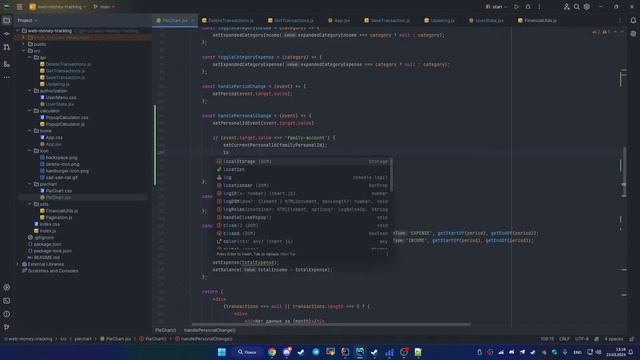This screenshot has height=360, width=640.
Task: Open Code With Me icon
Action: (x=566, y=7)
